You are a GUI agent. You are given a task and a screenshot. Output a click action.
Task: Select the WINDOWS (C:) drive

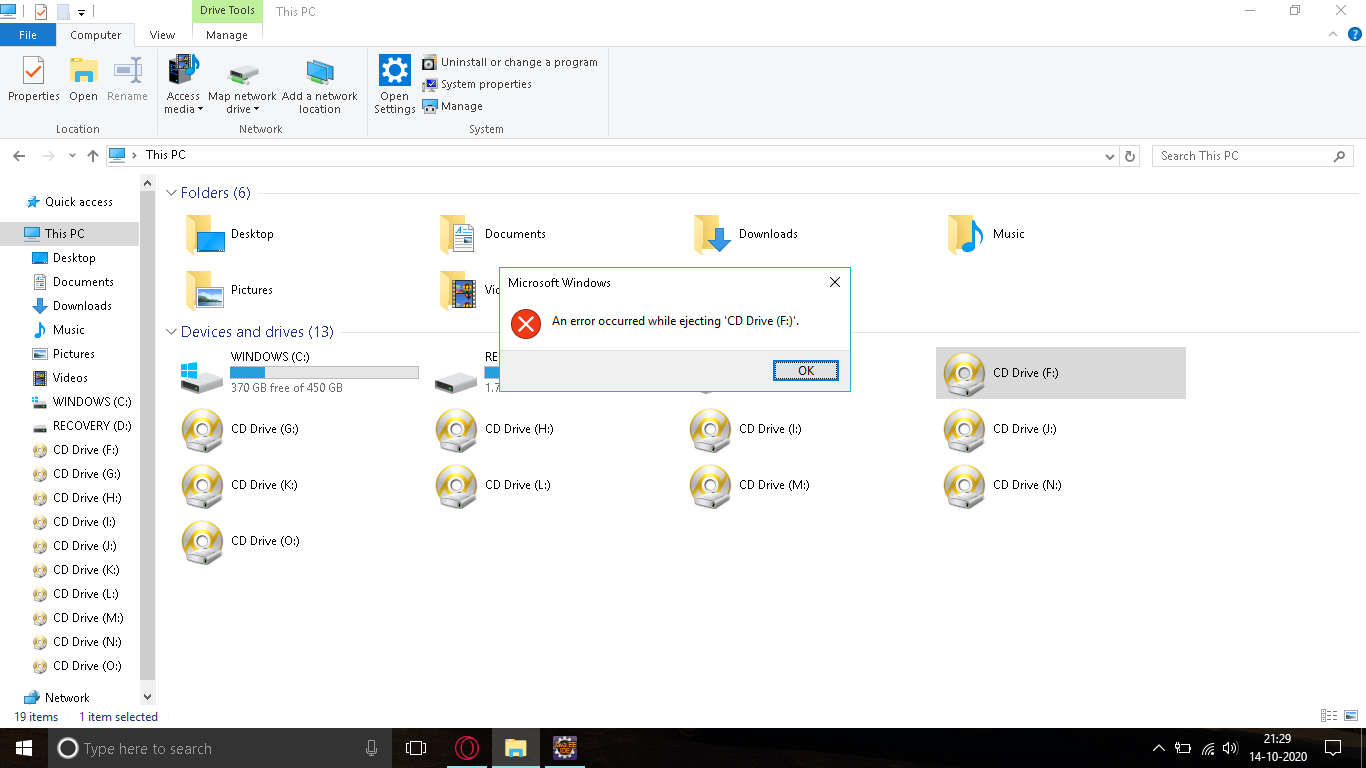click(300, 372)
